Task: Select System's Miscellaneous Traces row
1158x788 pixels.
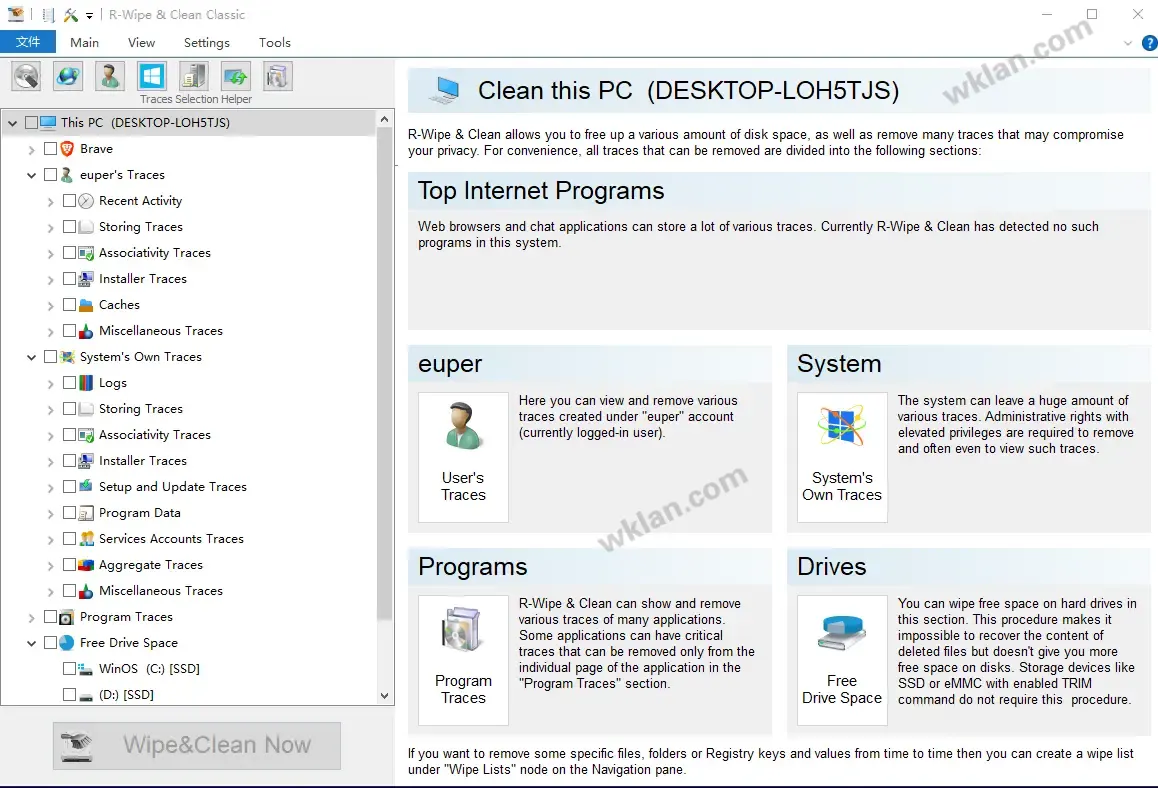Action: 161,591
